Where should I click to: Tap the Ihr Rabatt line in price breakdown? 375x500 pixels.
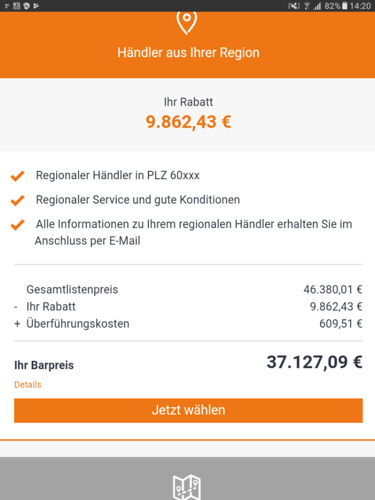click(188, 306)
